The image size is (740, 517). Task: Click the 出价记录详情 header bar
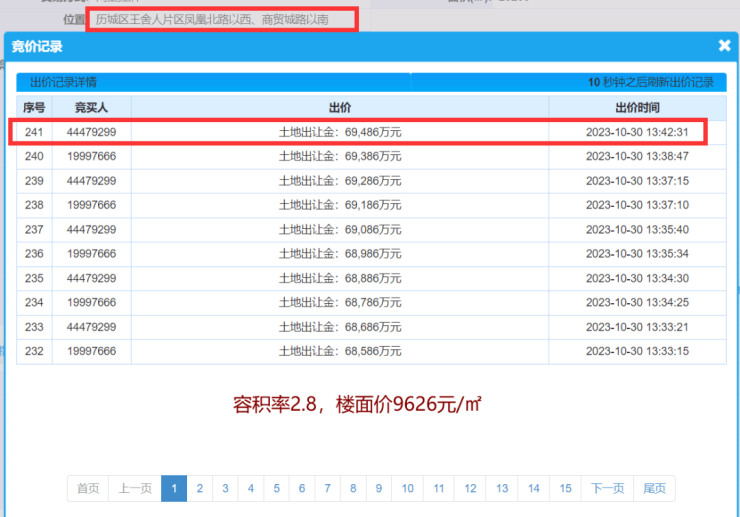(x=212, y=82)
